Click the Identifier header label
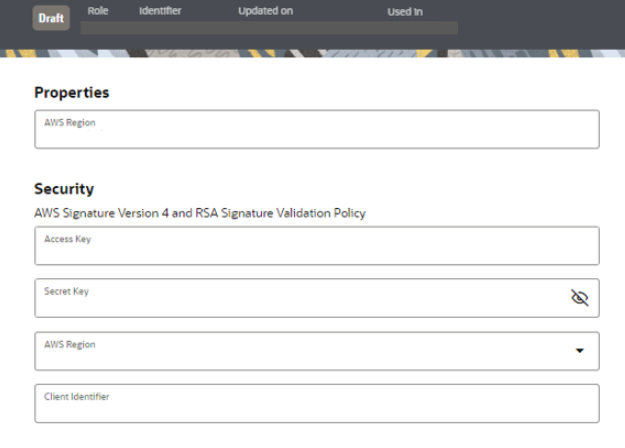625x448 pixels. tap(160, 11)
